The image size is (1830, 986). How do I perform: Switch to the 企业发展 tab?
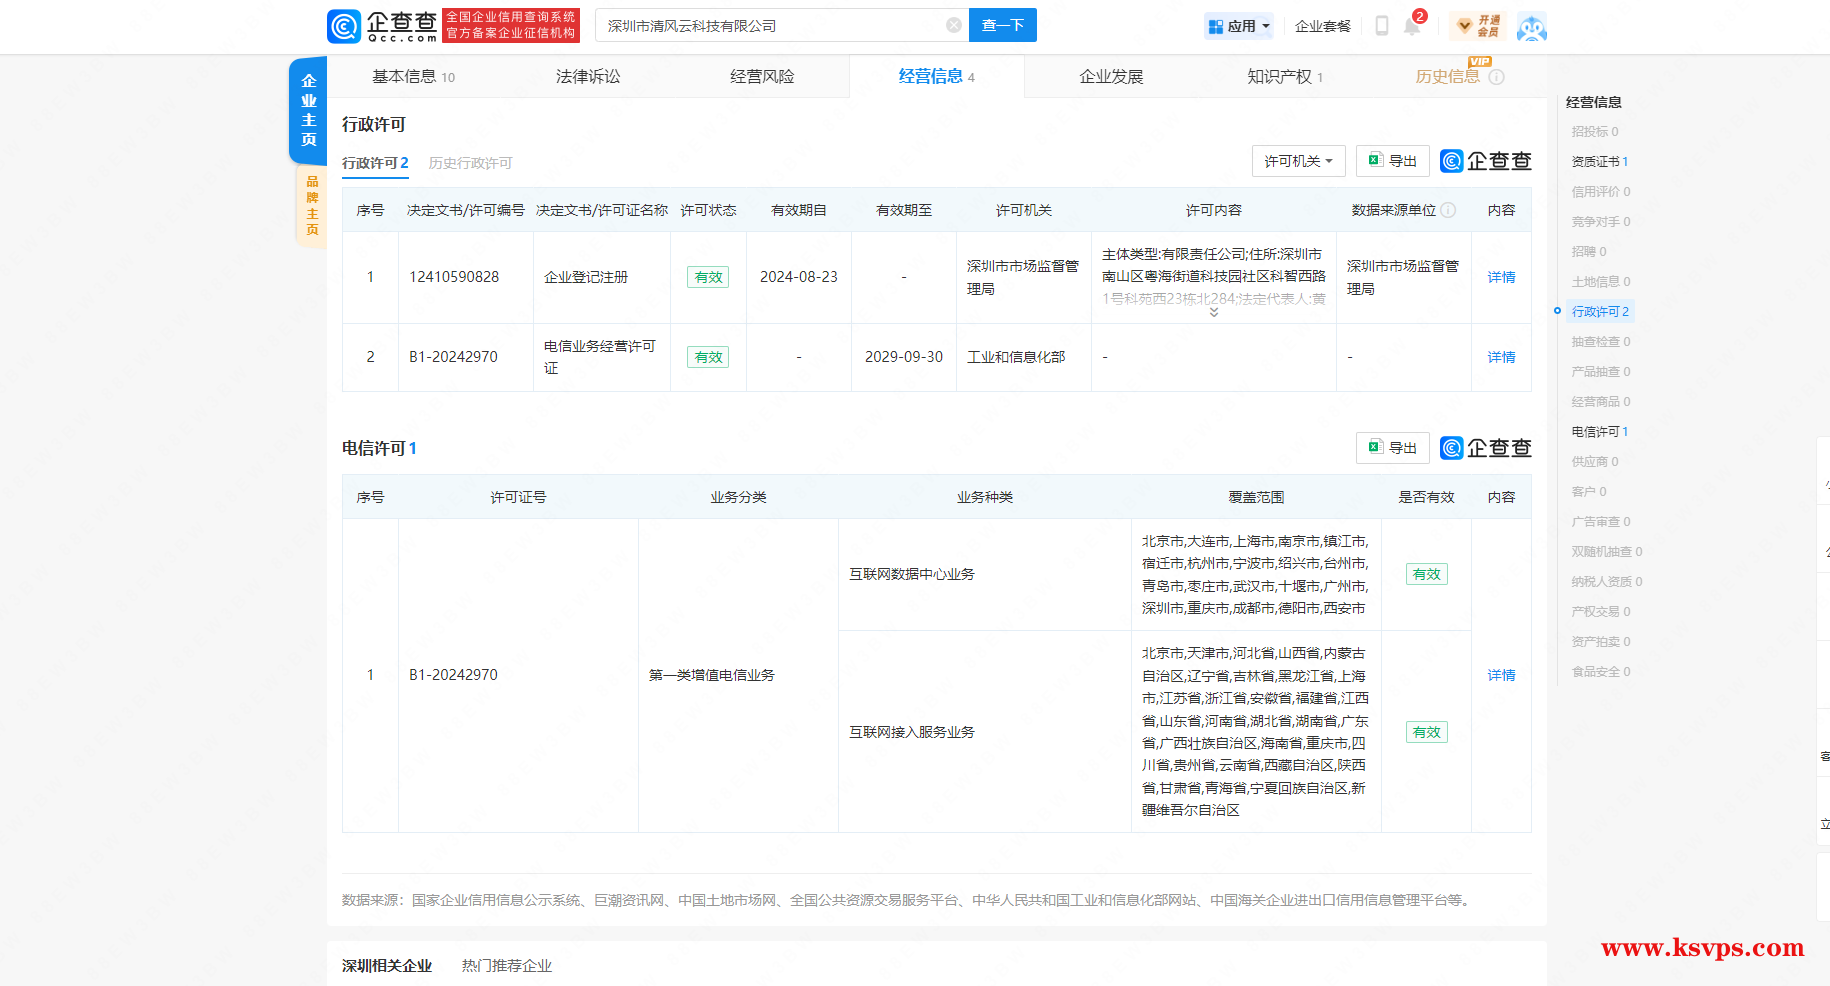click(x=1111, y=76)
